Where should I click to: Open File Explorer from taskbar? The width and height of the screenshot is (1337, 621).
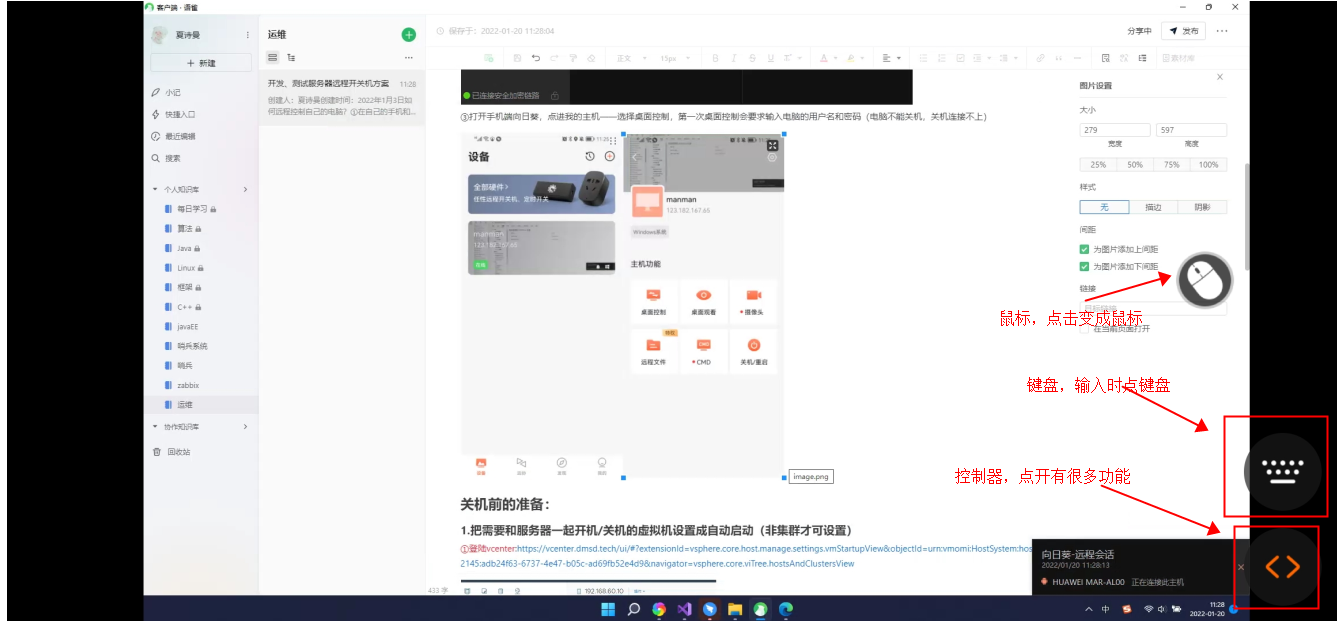tap(735, 608)
